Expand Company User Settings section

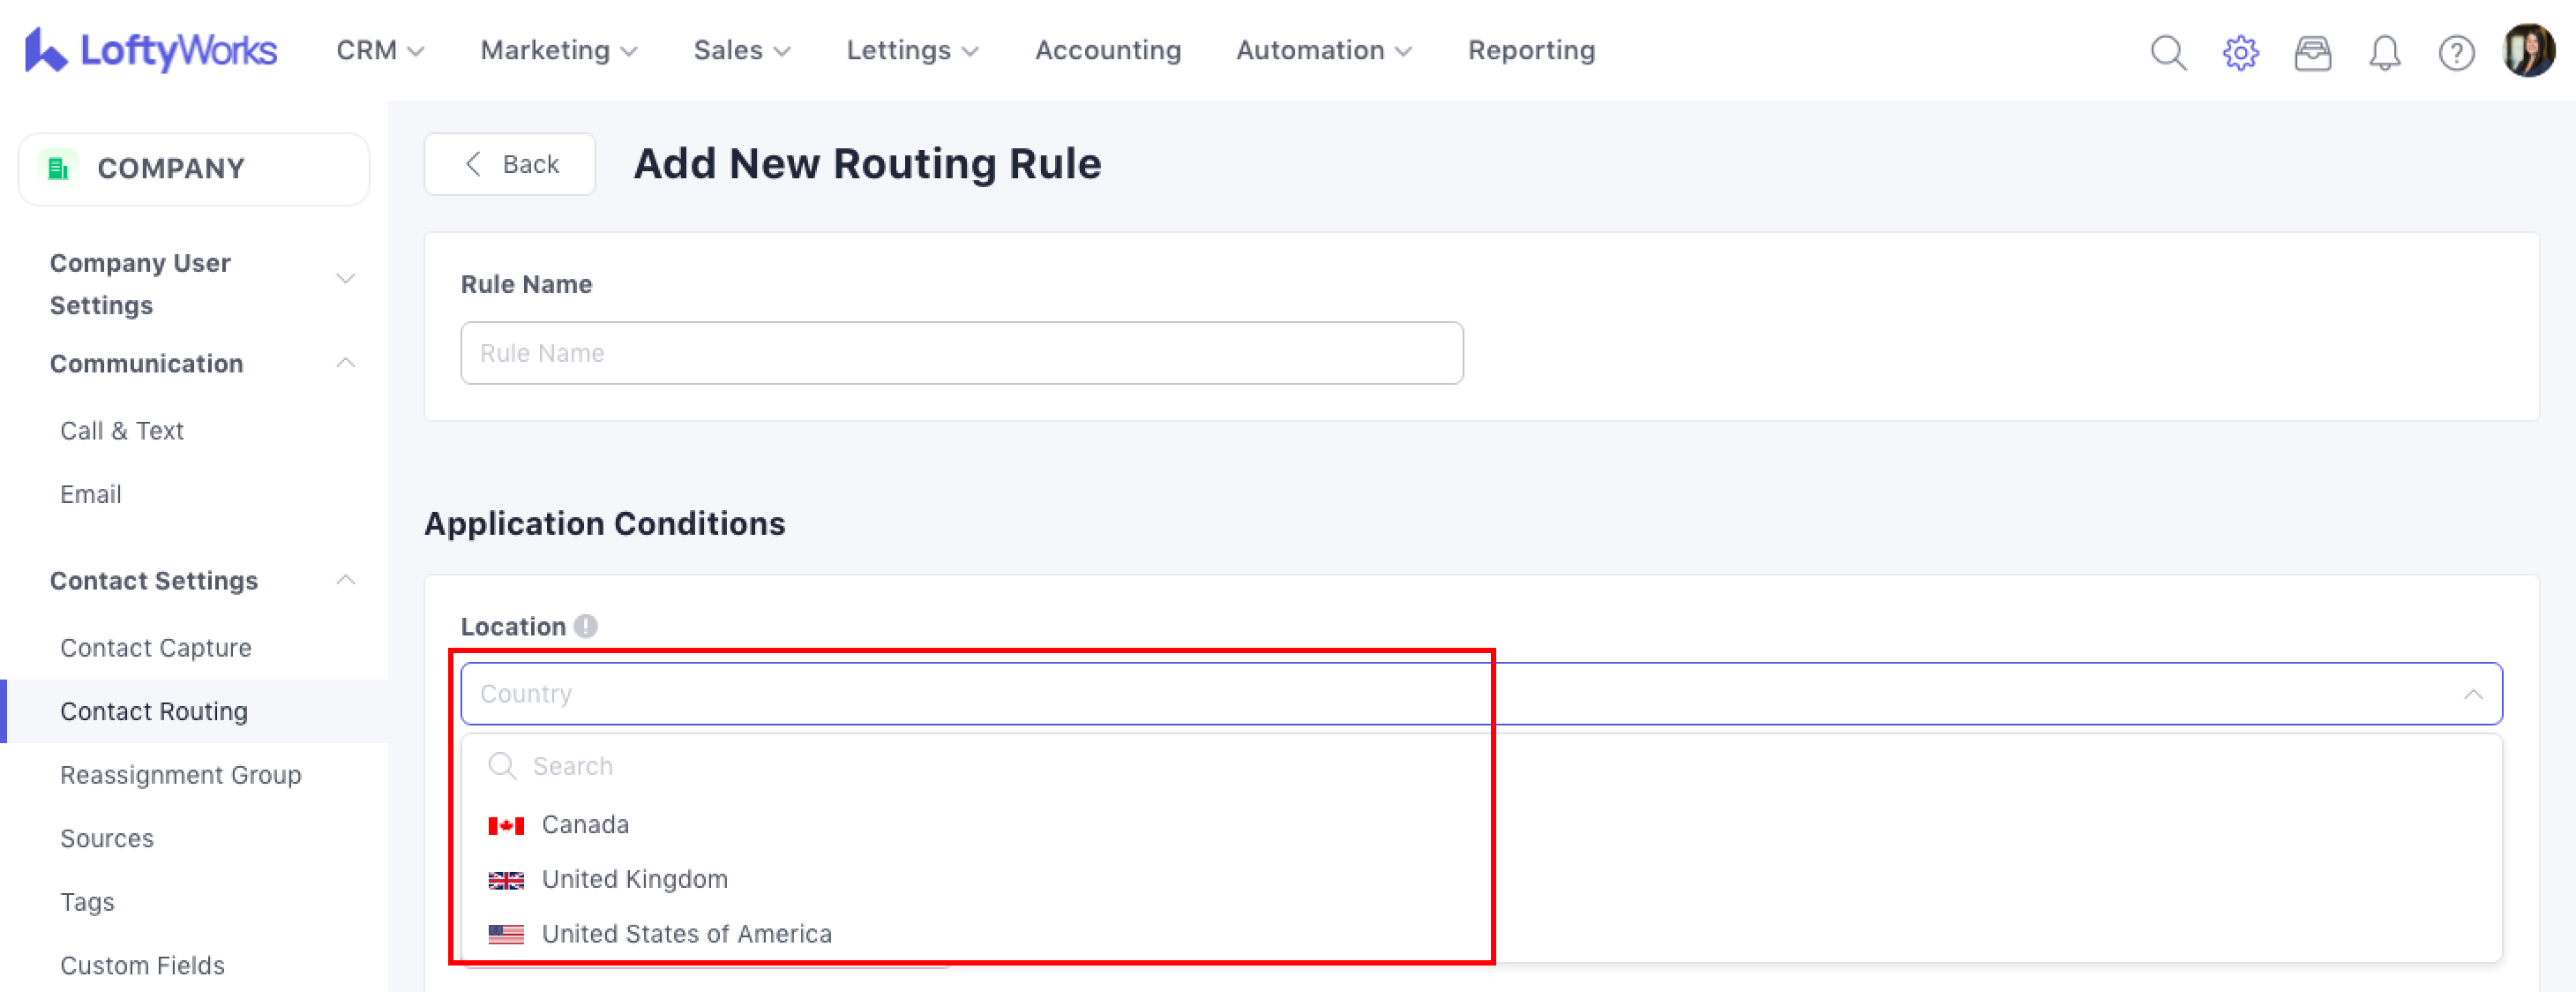tap(345, 279)
